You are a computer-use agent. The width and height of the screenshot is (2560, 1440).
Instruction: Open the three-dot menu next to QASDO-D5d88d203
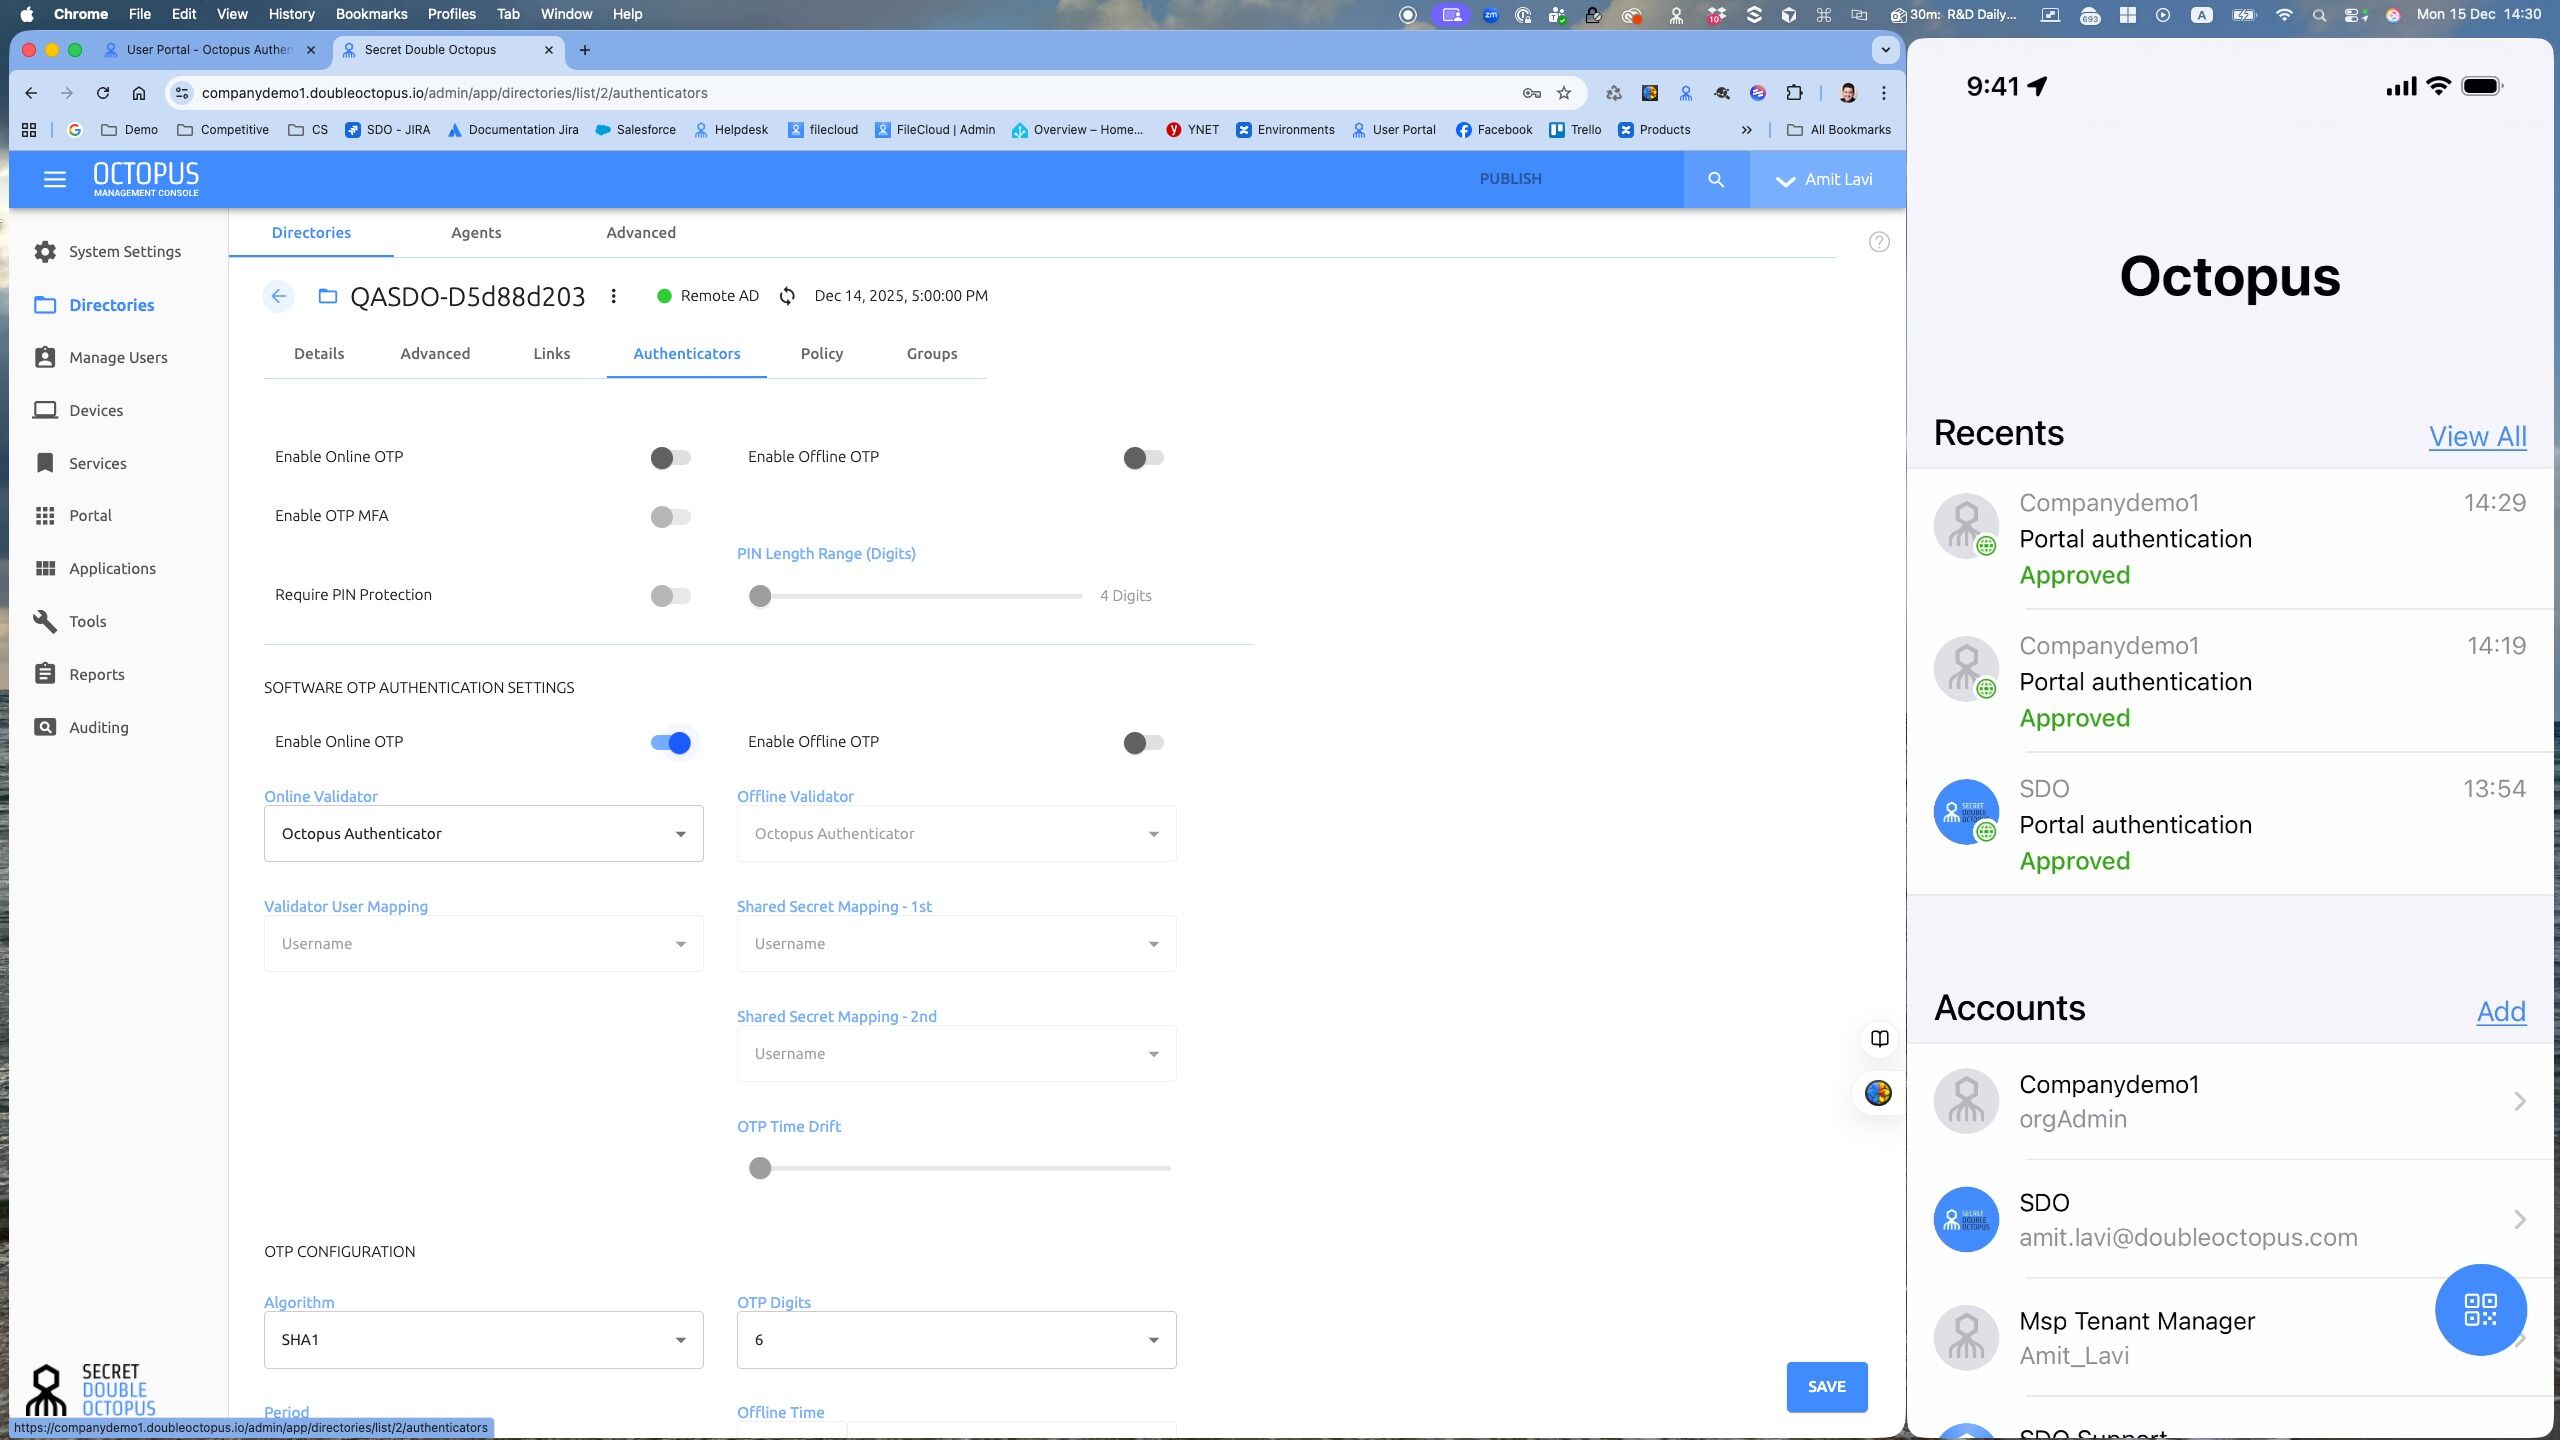coord(613,296)
